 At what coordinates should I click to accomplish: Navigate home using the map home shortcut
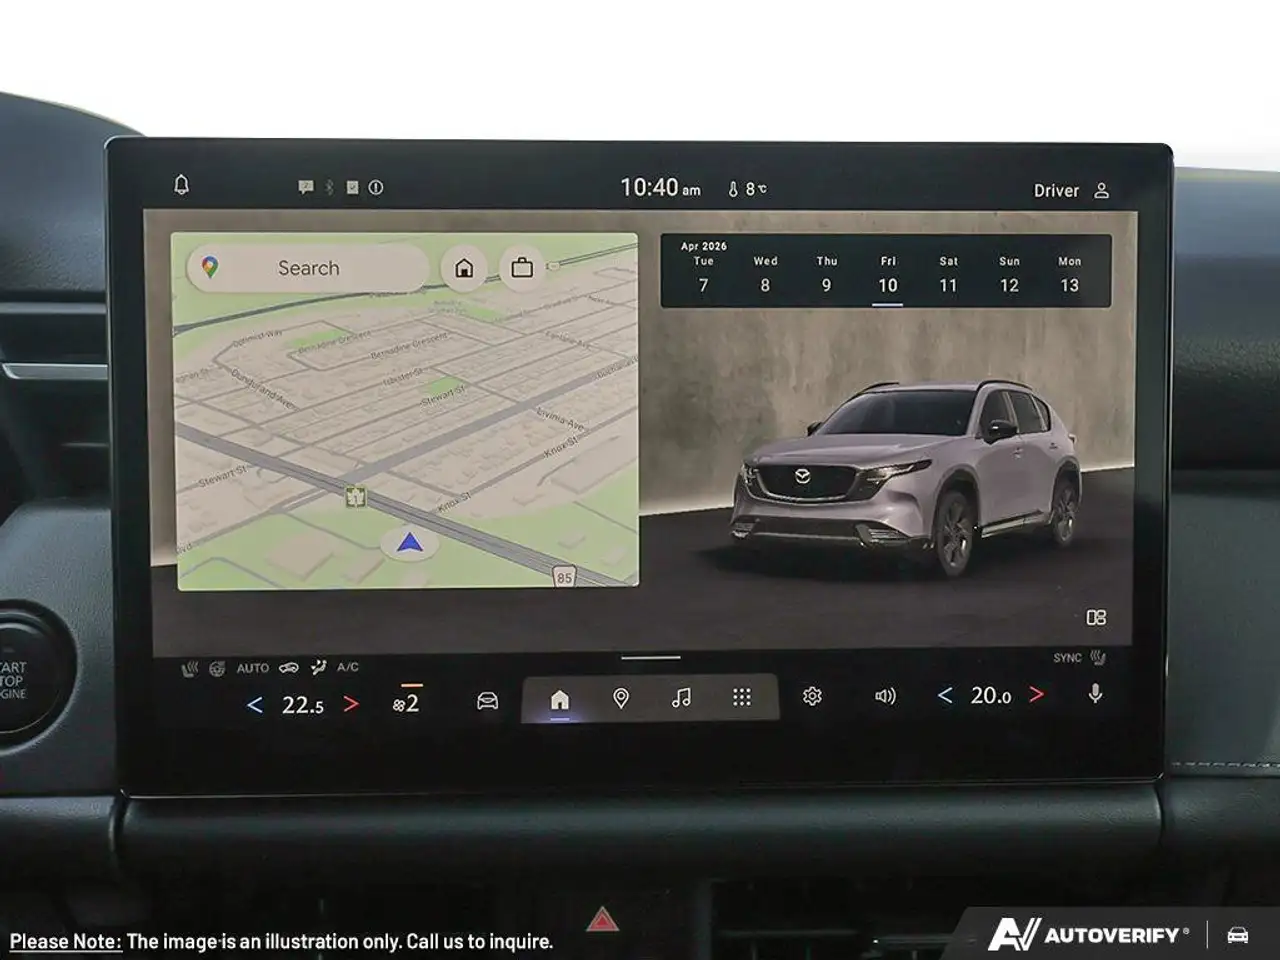tap(464, 268)
